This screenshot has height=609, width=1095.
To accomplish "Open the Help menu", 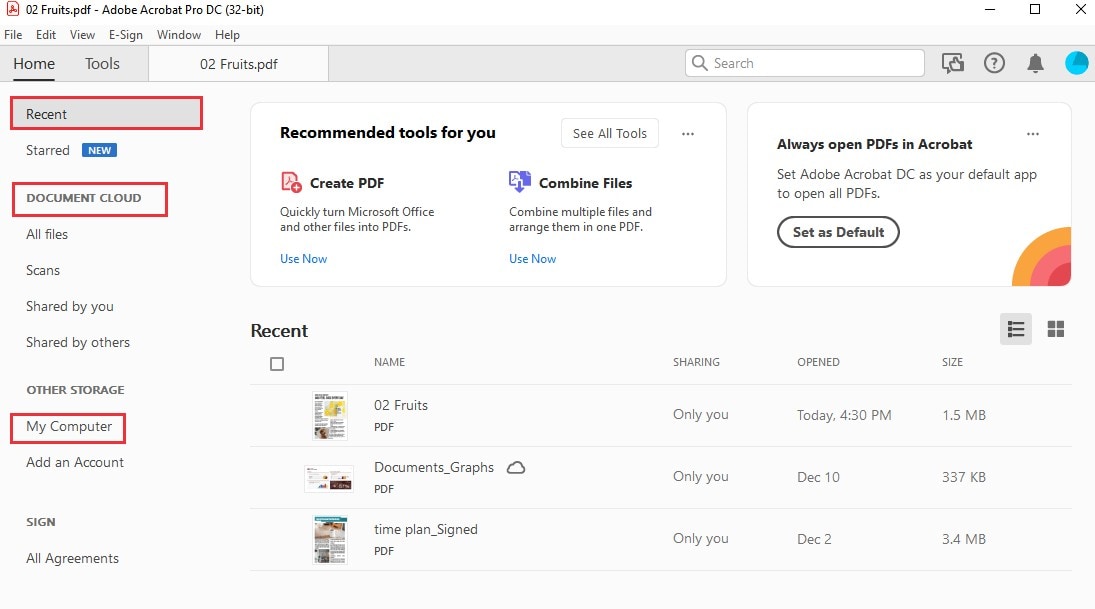I will [x=227, y=35].
